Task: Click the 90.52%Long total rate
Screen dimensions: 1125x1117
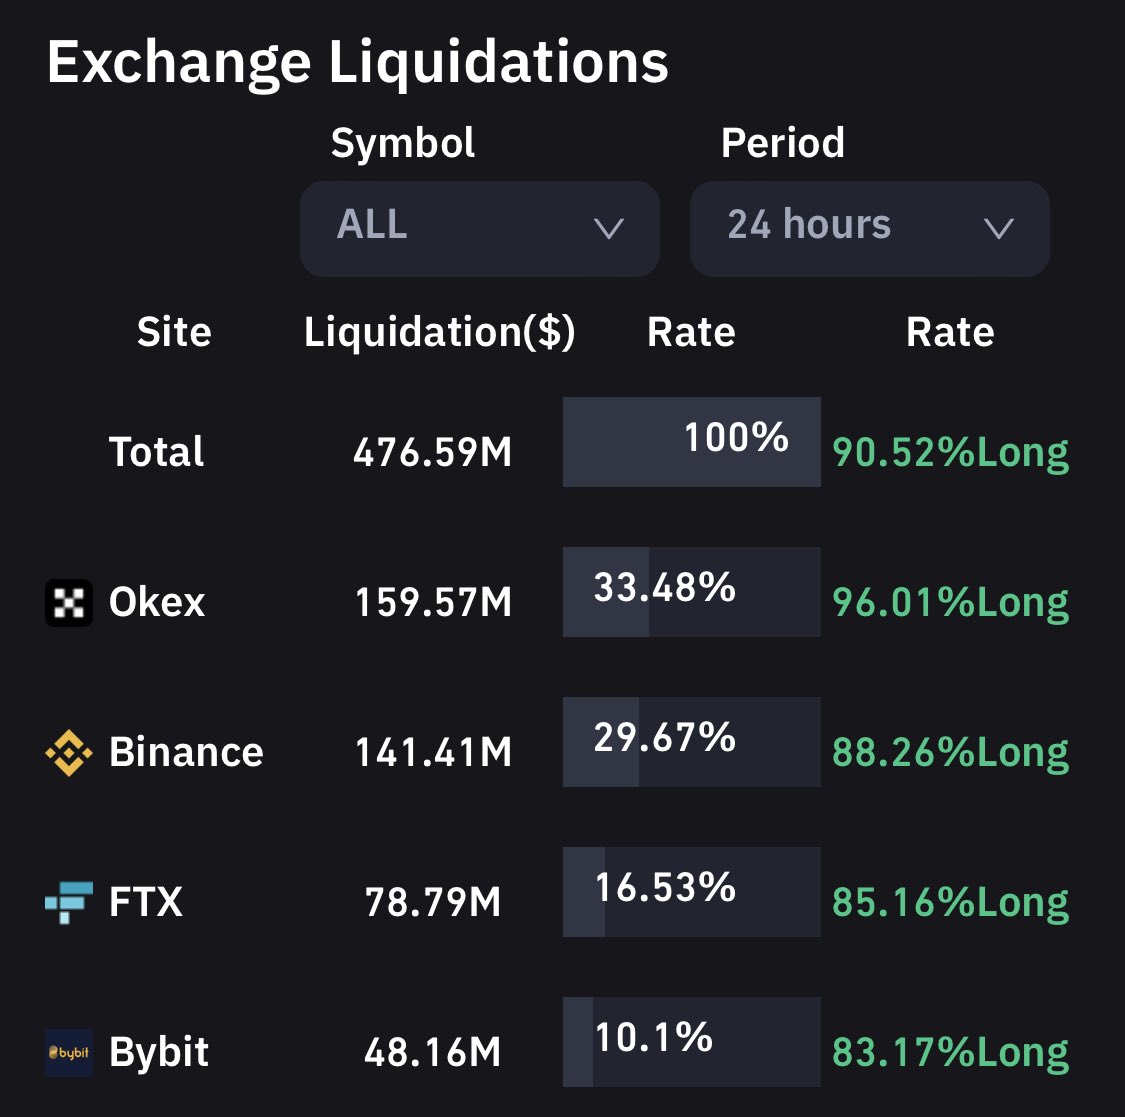Action: tap(950, 453)
